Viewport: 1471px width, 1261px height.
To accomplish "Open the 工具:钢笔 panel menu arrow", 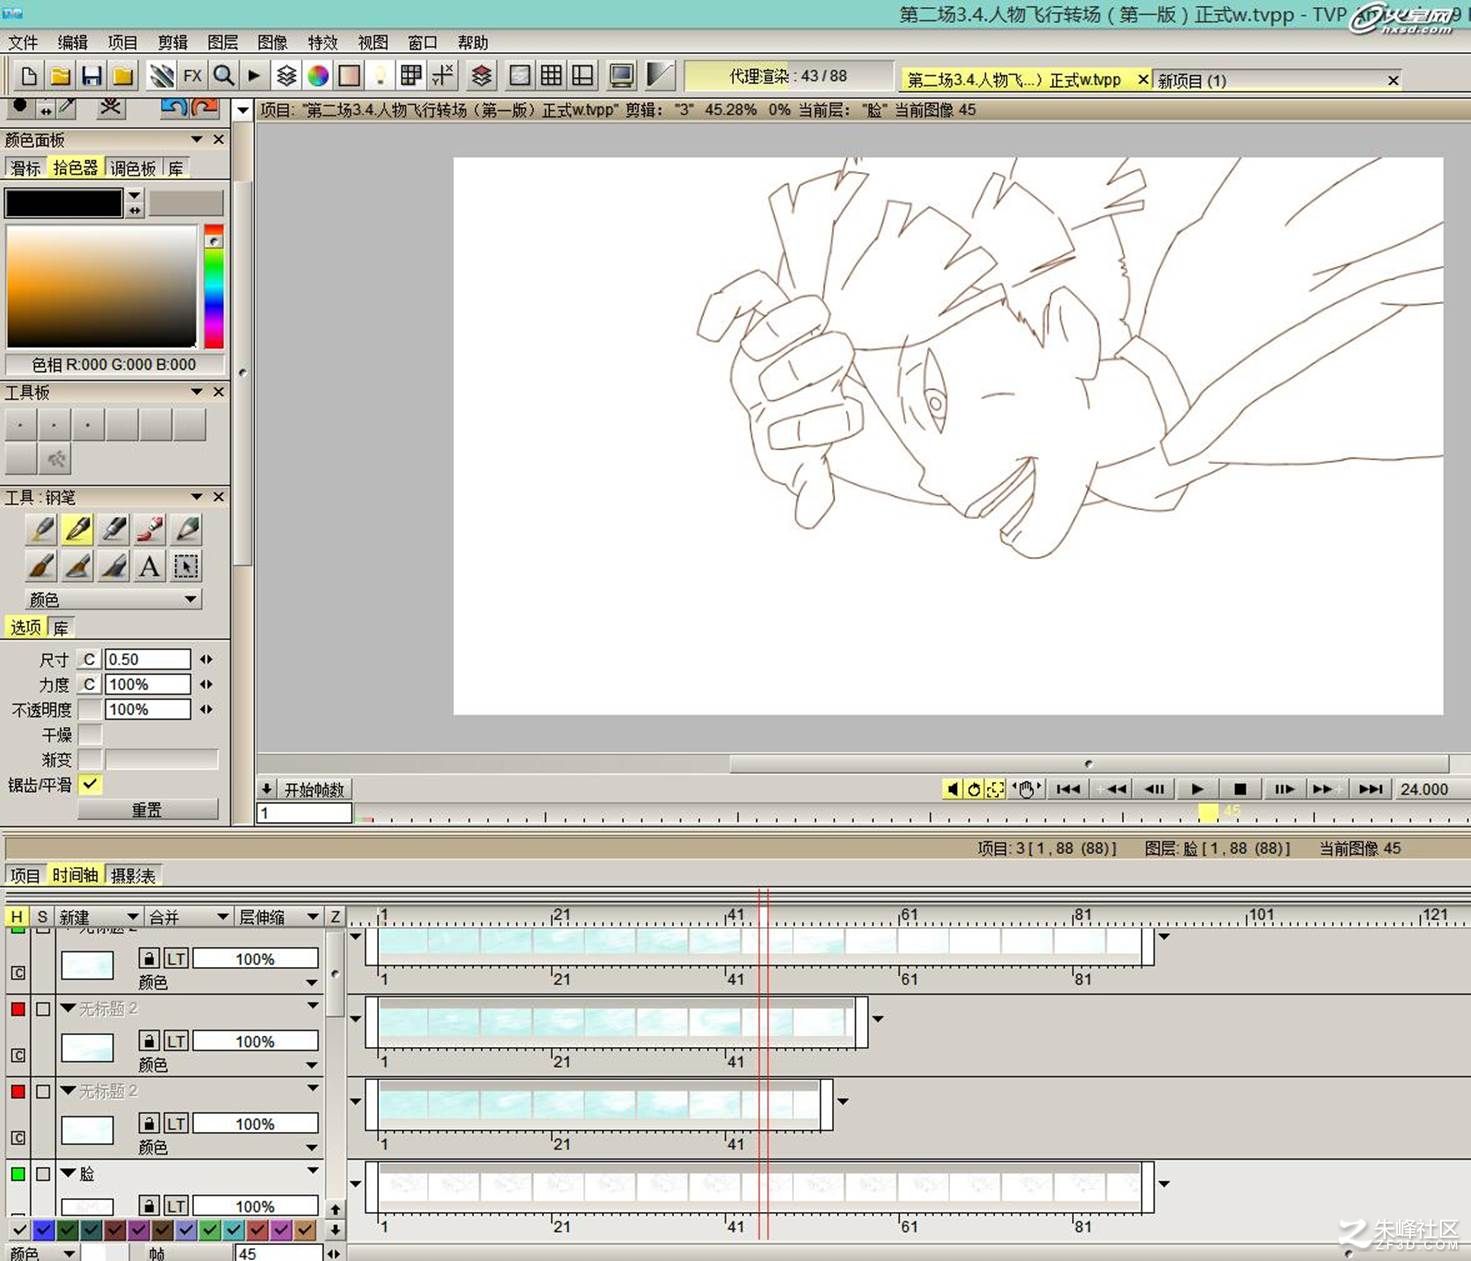I will click(197, 496).
